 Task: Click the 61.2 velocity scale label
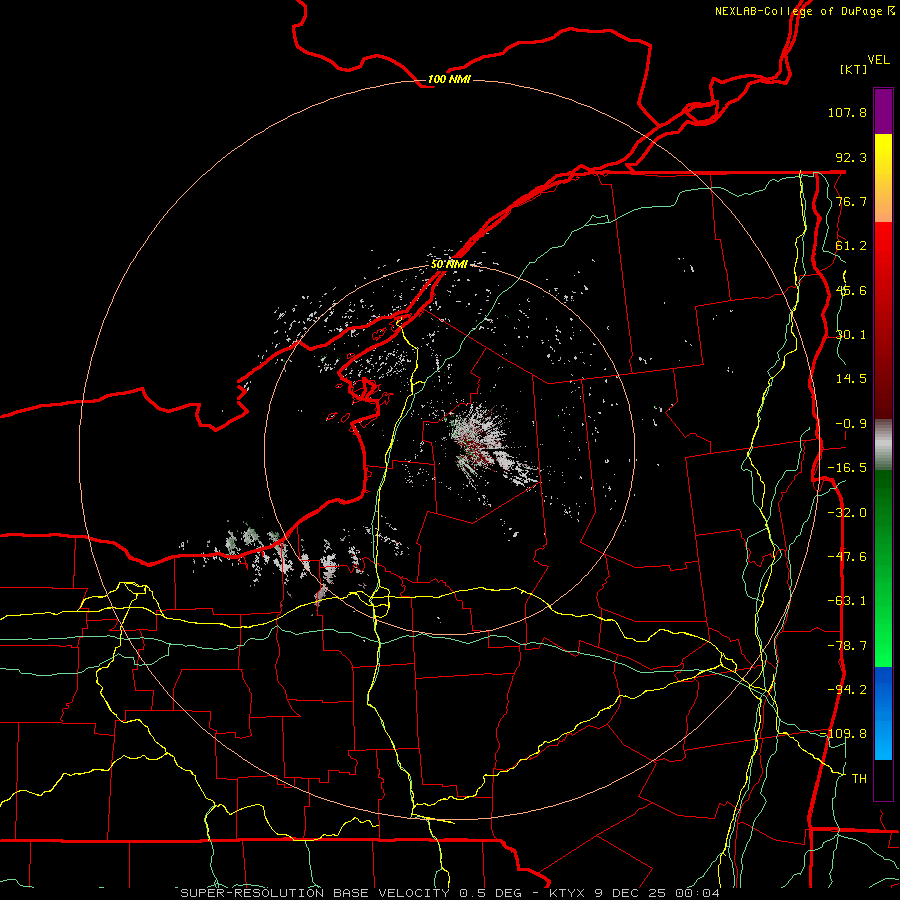coord(851,246)
